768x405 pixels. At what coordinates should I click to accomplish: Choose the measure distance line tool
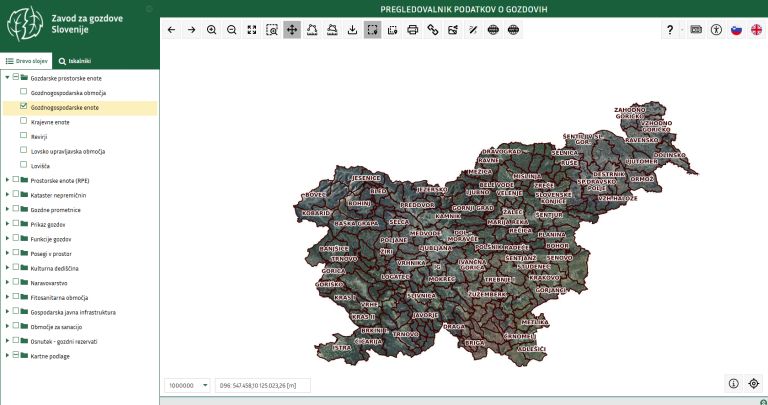312,30
